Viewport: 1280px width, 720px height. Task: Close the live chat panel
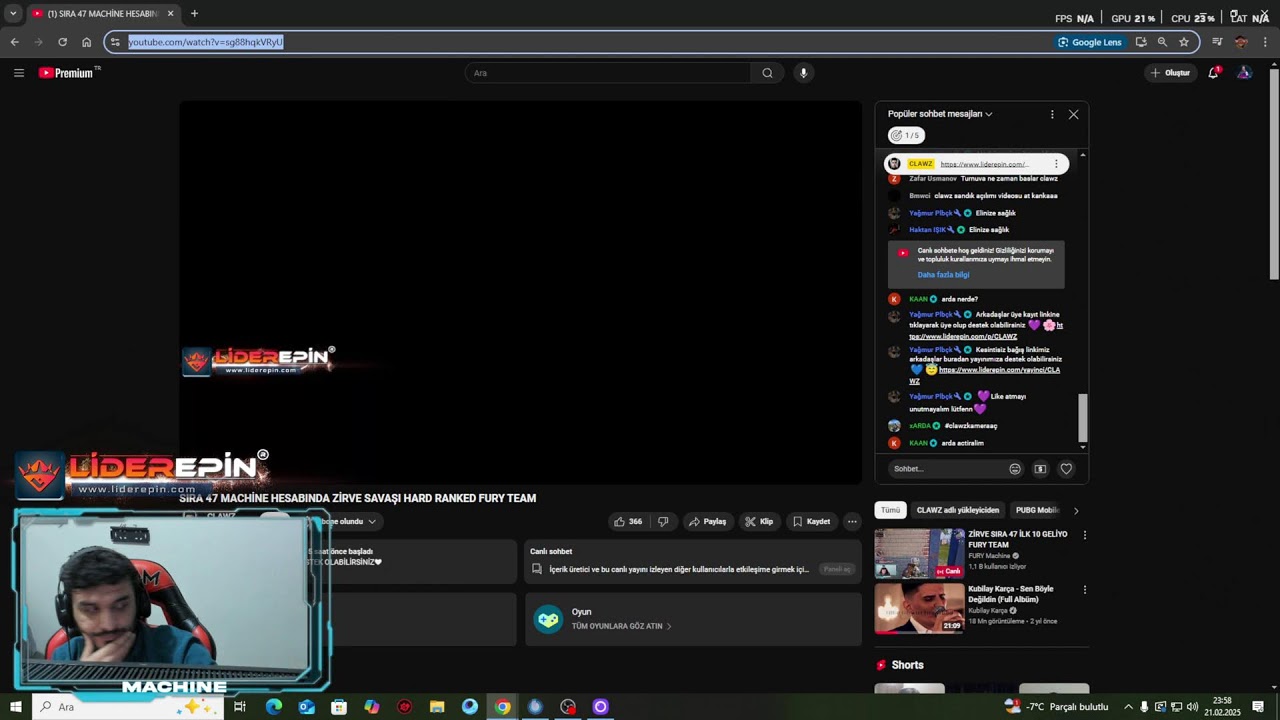tap(1074, 114)
